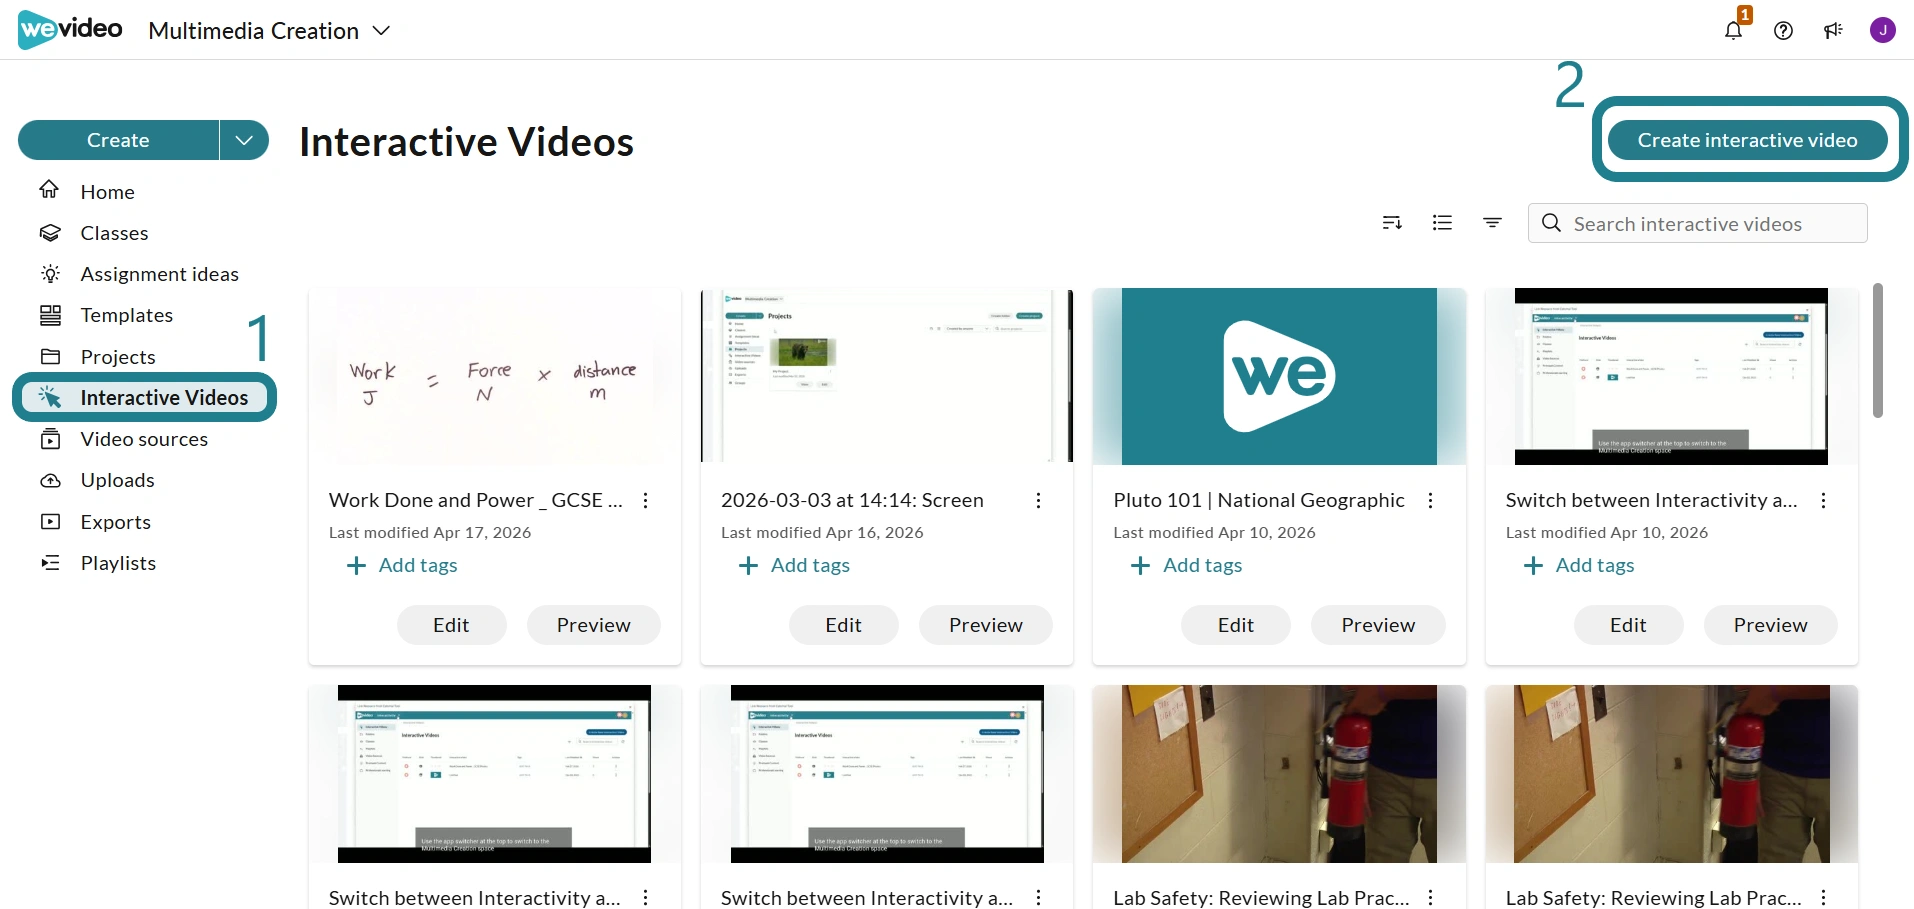Viewport: 1914px width, 909px height.
Task: Preview the Pluto 101 video
Action: click(1378, 625)
